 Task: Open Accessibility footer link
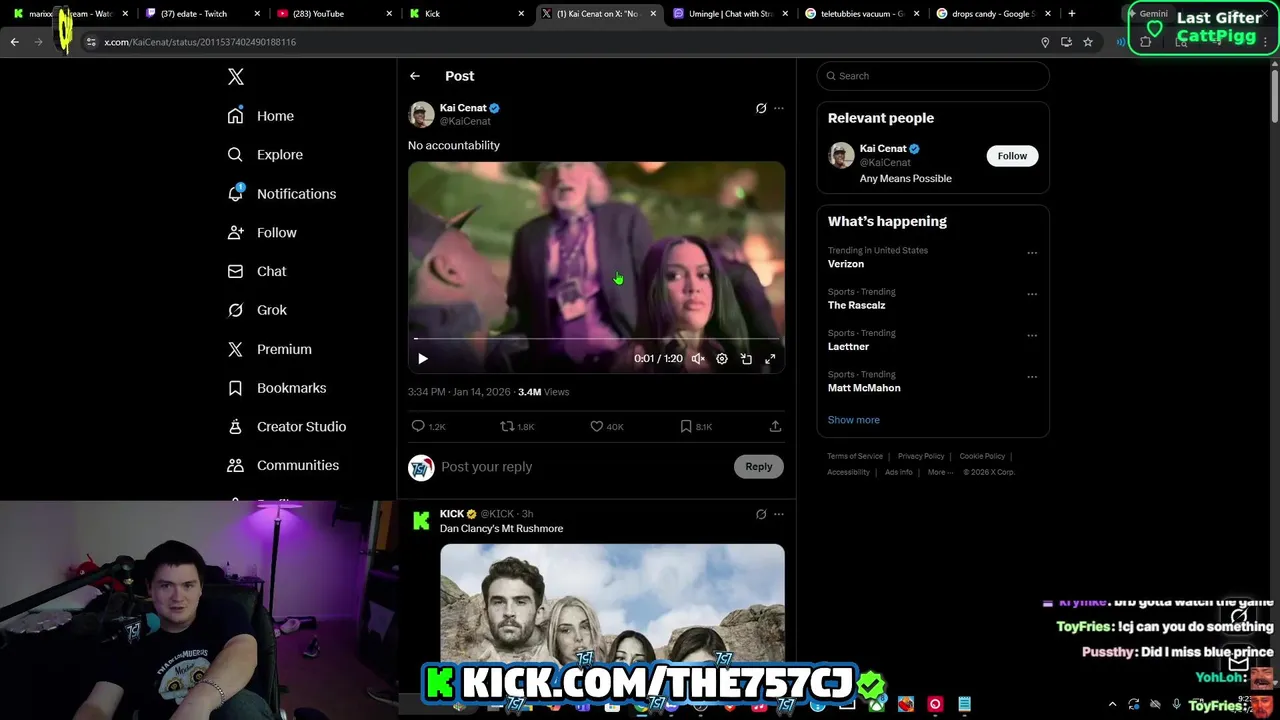pos(848,472)
